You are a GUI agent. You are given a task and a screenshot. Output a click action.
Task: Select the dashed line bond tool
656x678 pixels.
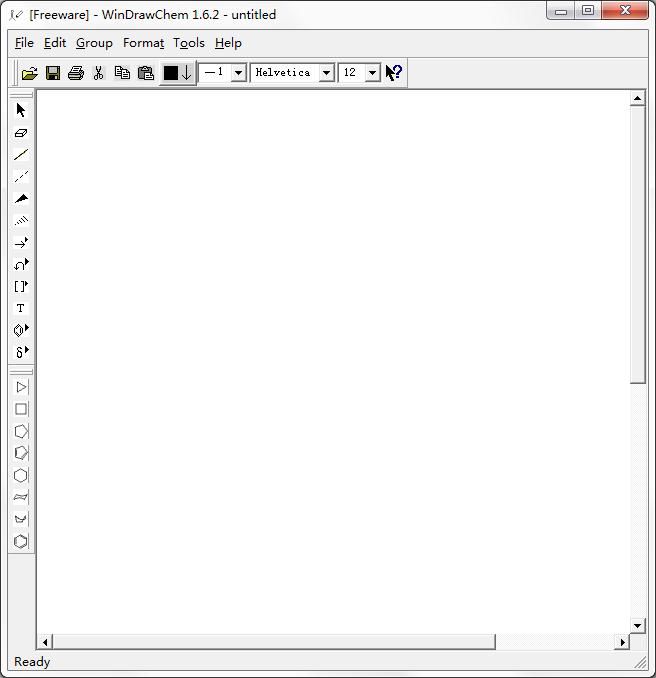[21, 177]
